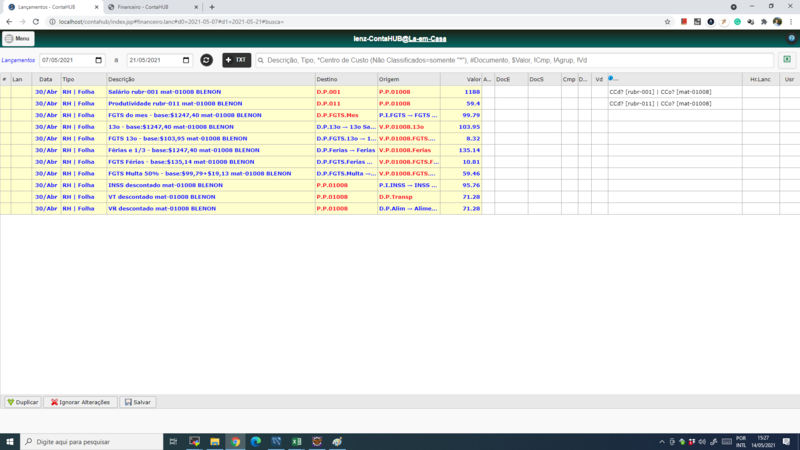Reload the browser page

(36, 22)
